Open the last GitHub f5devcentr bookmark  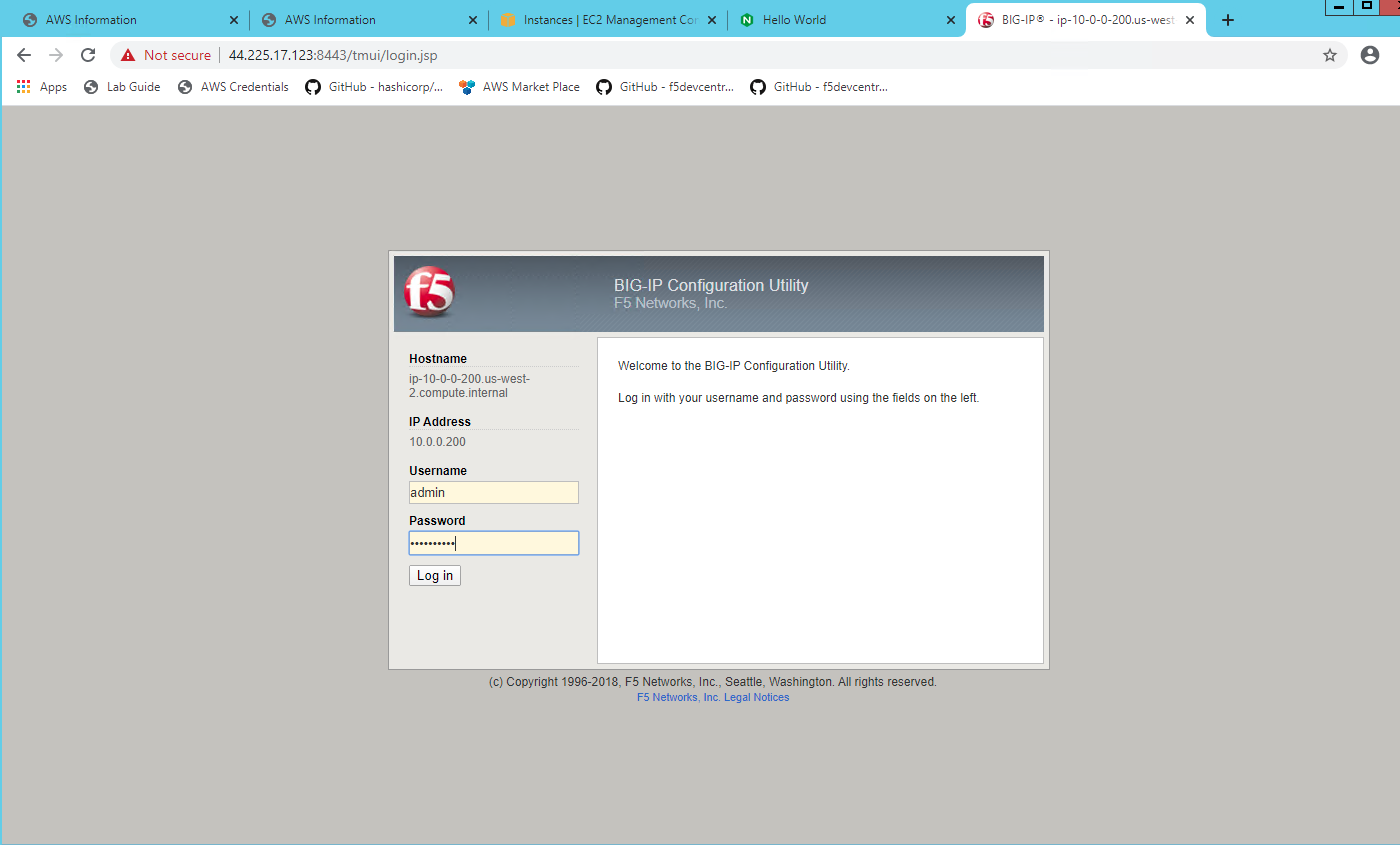point(819,87)
